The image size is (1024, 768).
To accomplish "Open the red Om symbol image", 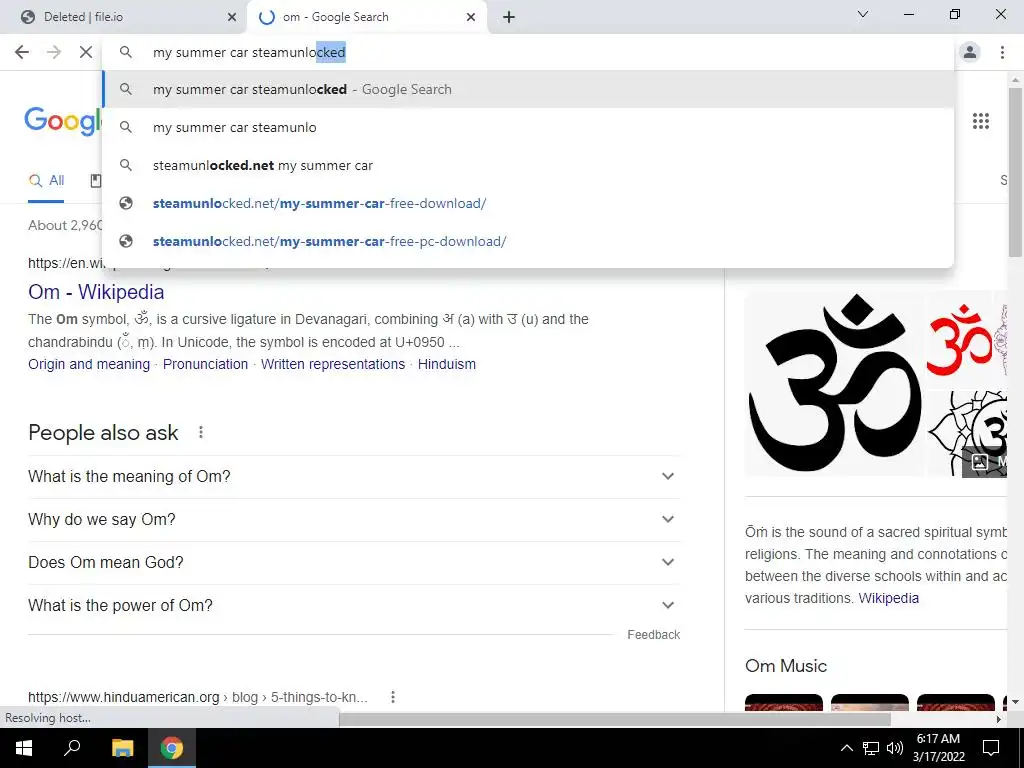I will 959,340.
